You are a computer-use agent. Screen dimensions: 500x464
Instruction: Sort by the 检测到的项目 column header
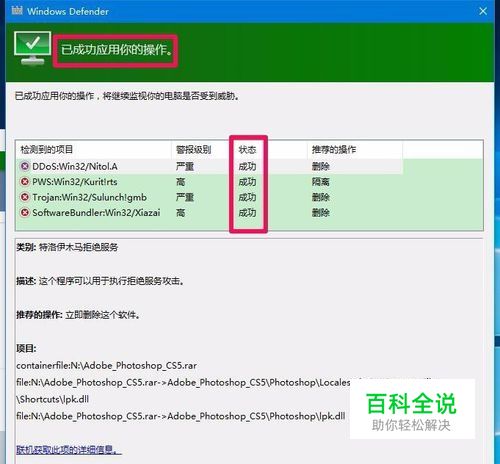pos(94,150)
